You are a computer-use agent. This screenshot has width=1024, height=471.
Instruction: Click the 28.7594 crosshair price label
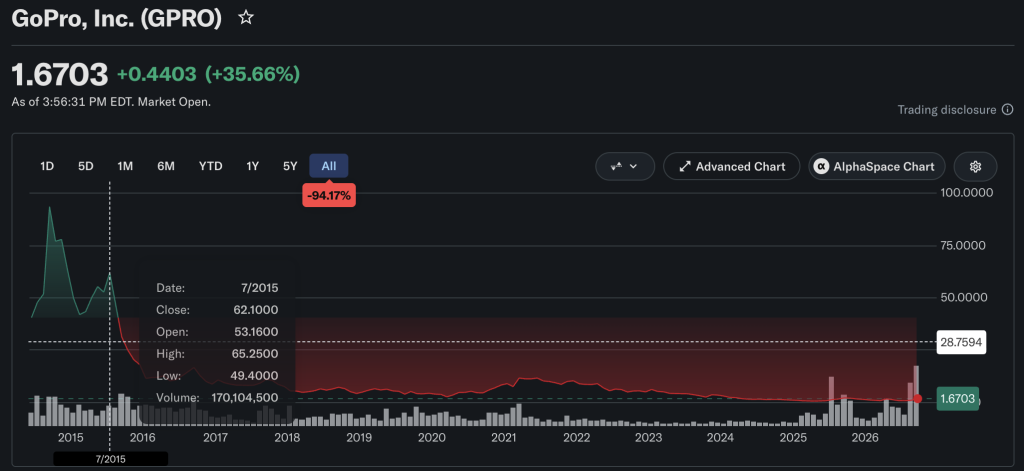(961, 342)
